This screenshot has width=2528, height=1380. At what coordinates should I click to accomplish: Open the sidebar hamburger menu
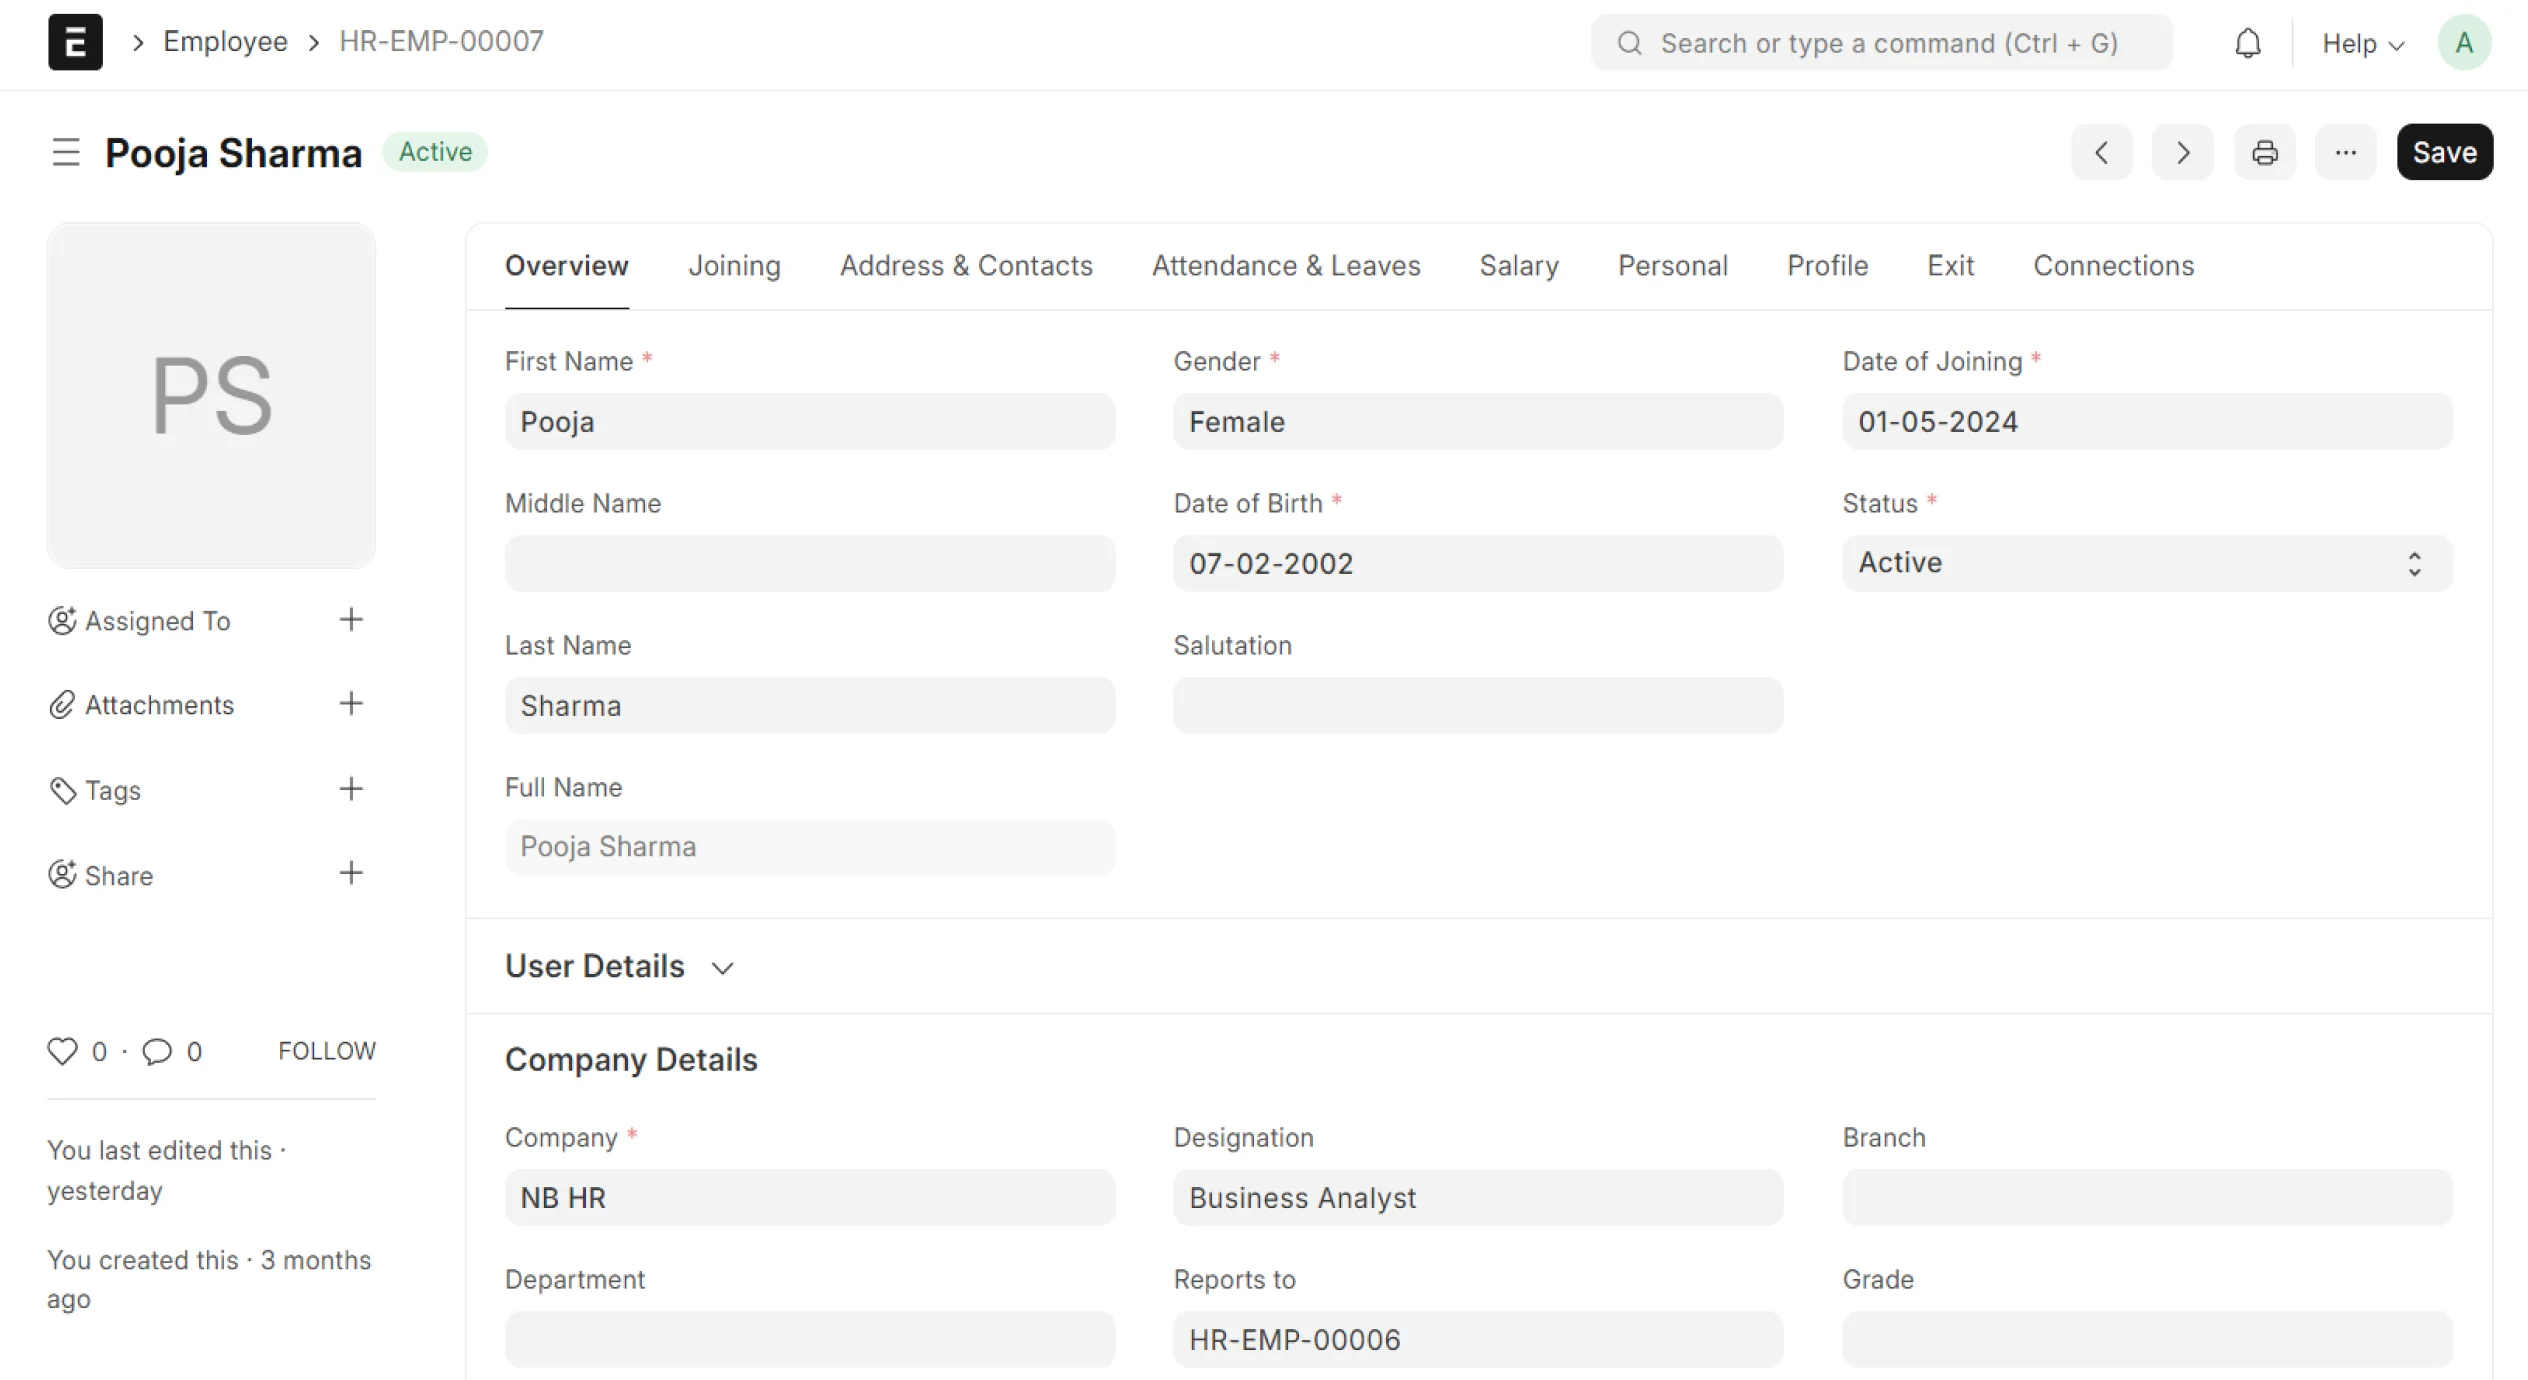tap(66, 152)
